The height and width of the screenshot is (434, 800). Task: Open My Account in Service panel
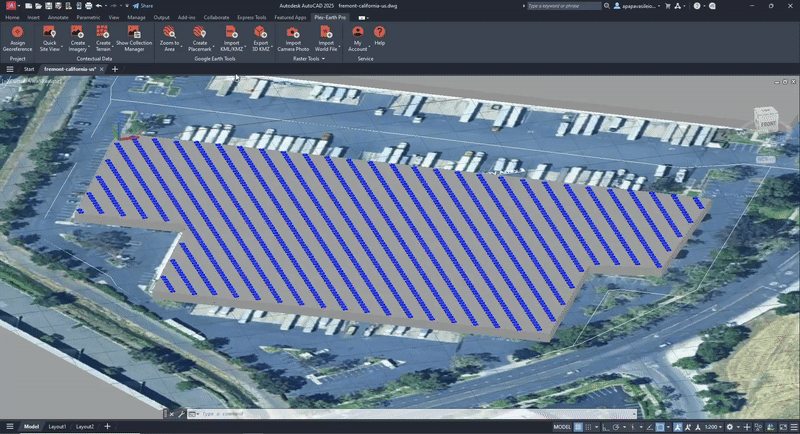point(358,38)
